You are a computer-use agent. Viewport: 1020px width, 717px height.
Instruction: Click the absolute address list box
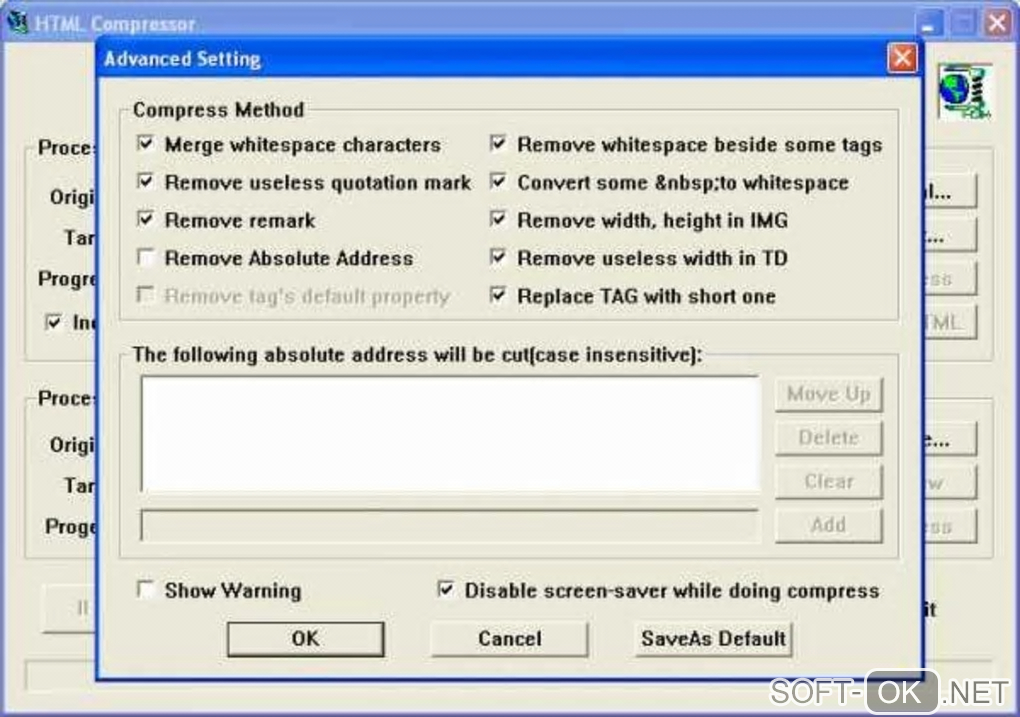[450, 434]
